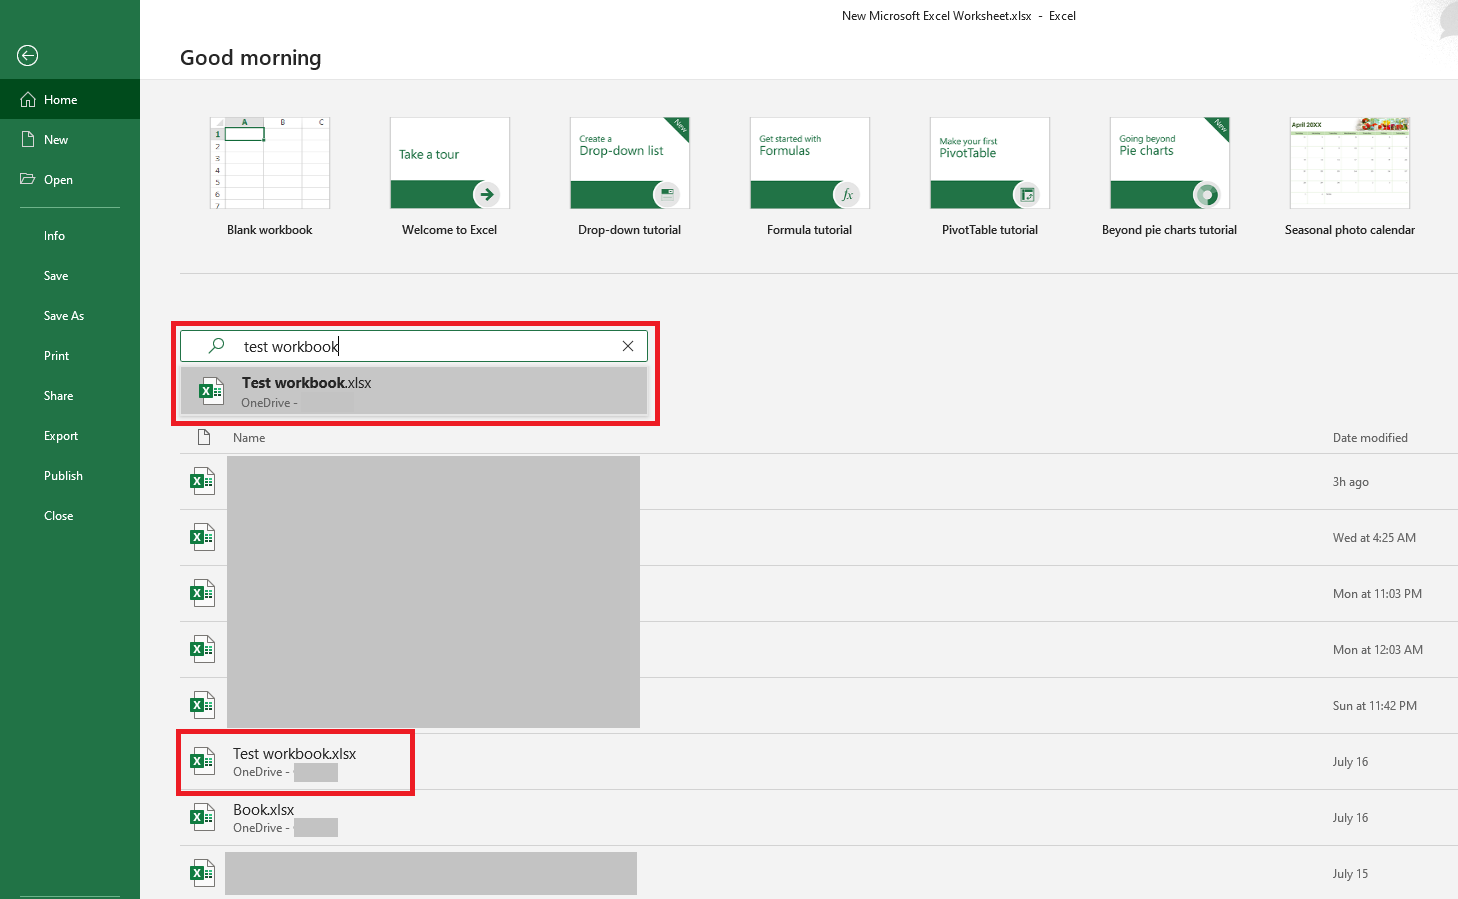
Task: Sort files by the Date modified header
Action: (x=1370, y=438)
